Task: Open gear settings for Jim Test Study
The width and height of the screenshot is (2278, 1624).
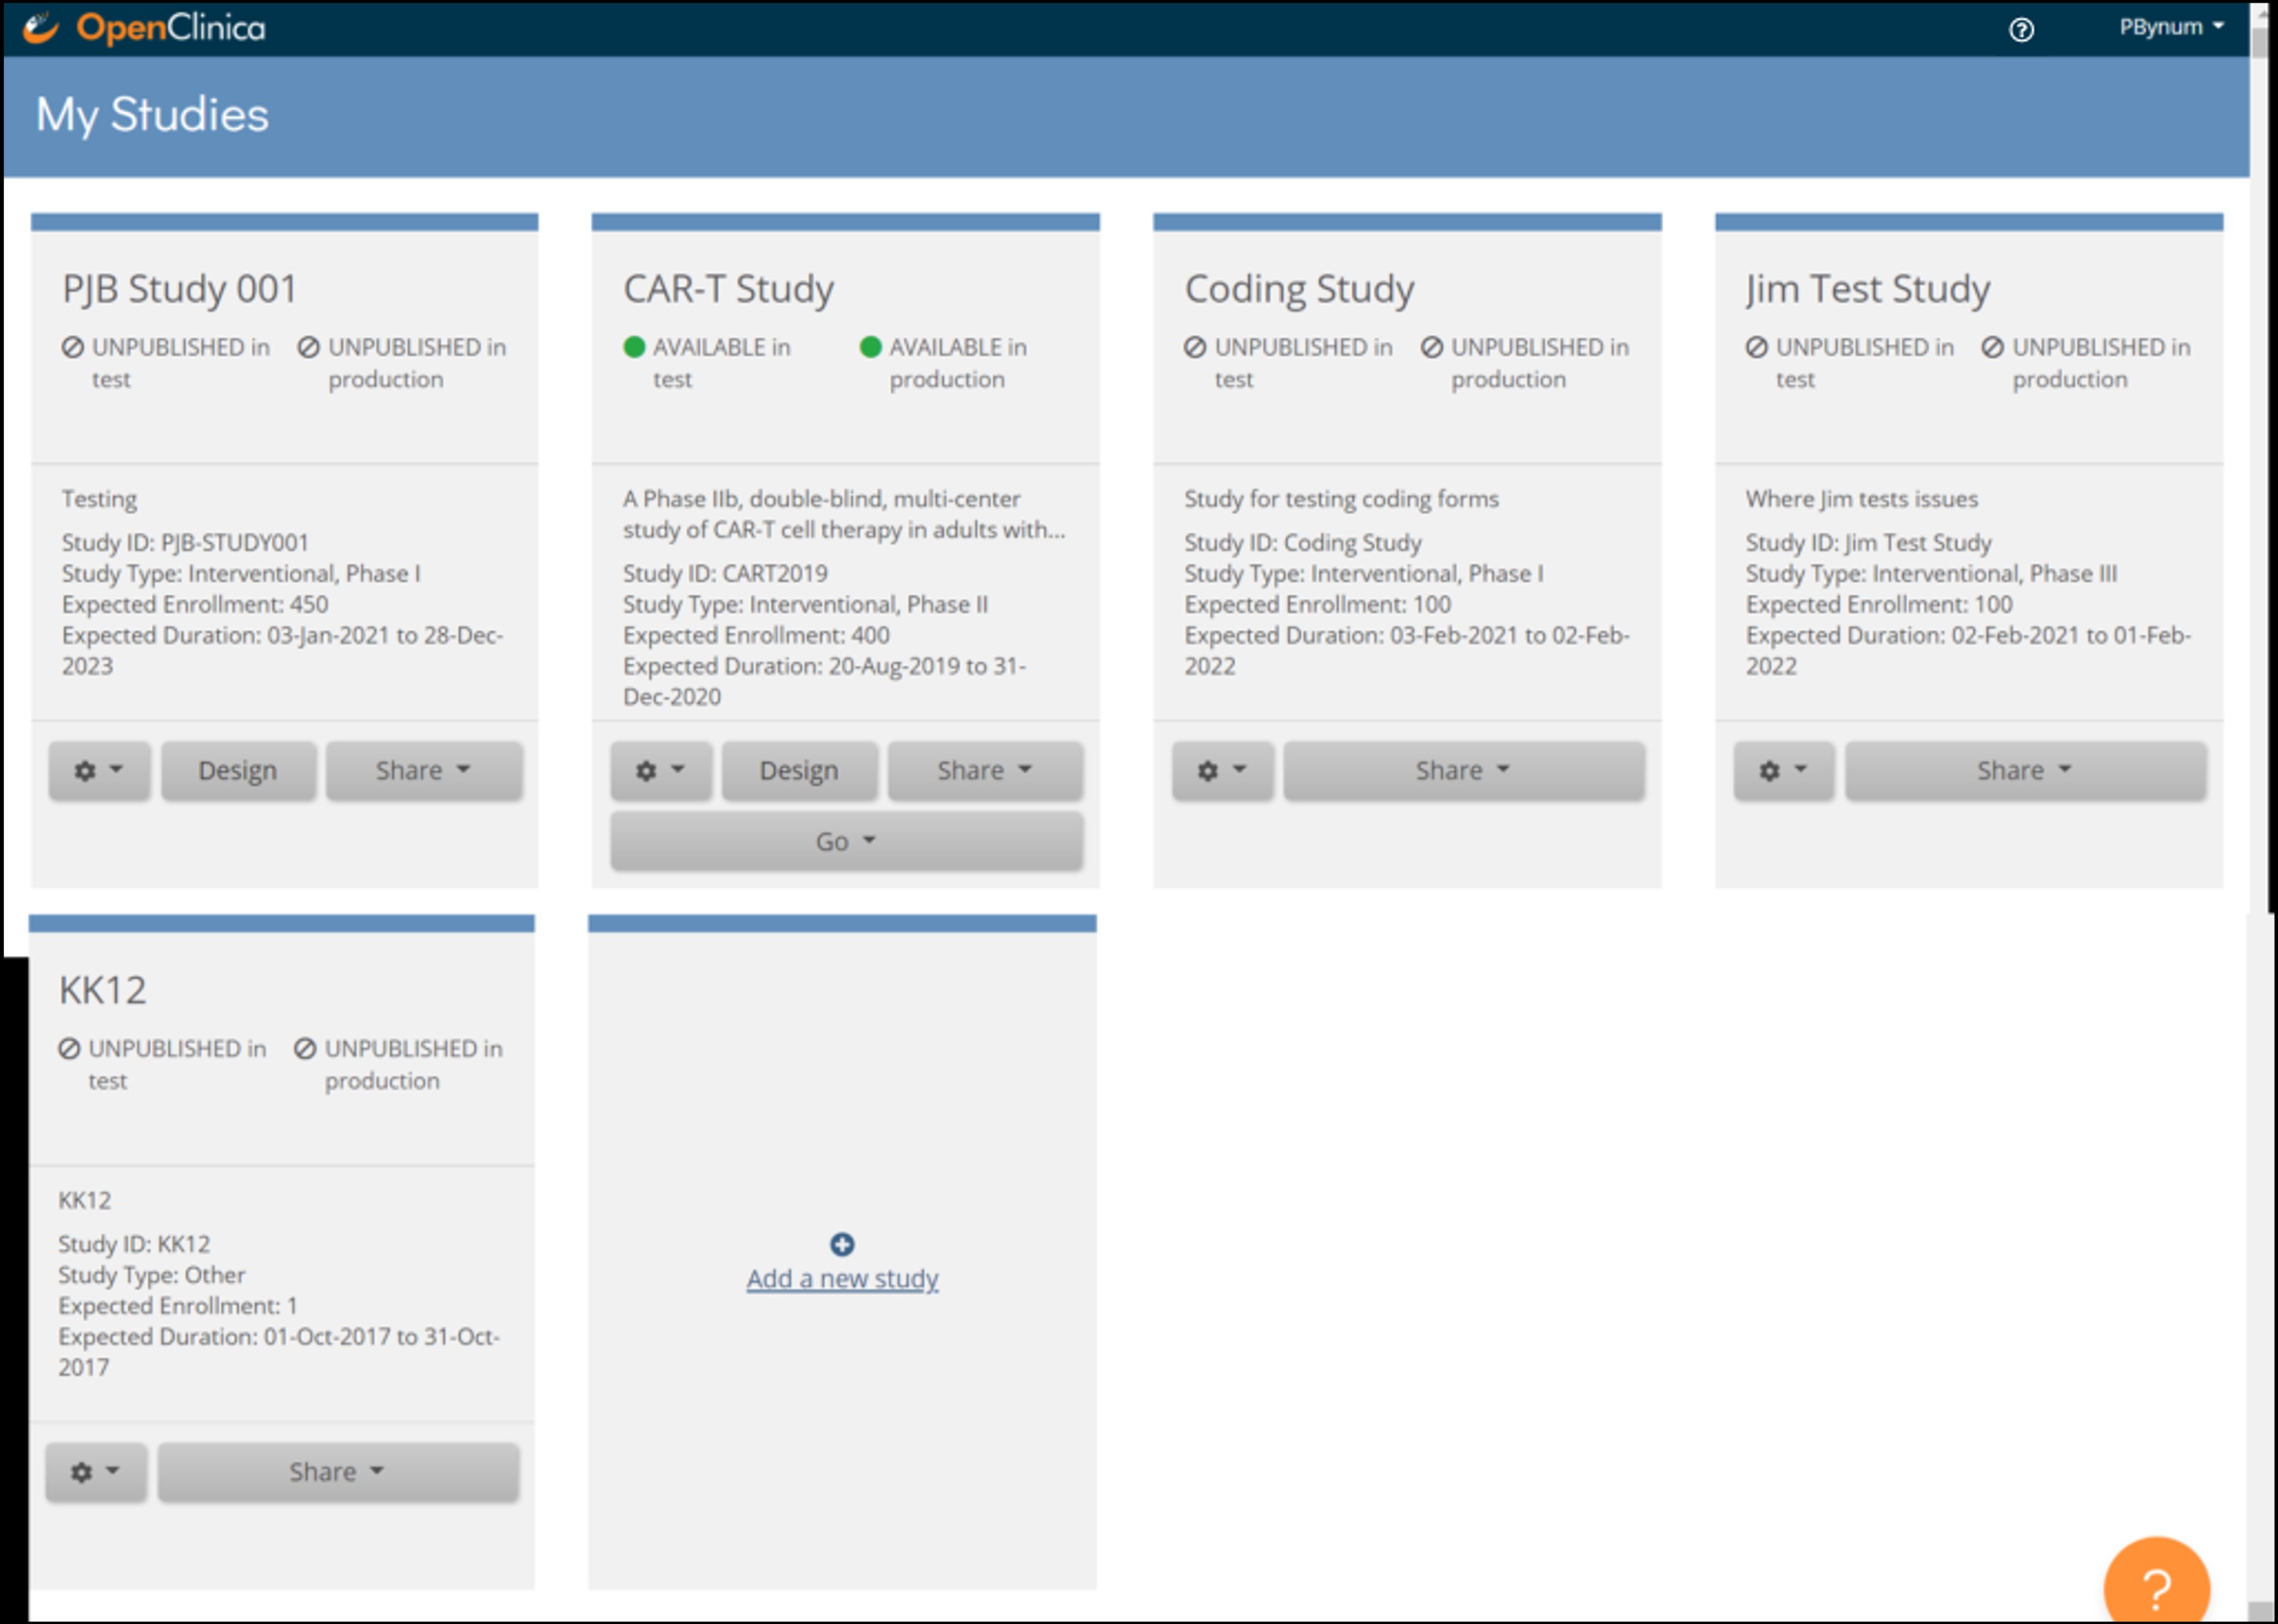Action: point(1783,771)
